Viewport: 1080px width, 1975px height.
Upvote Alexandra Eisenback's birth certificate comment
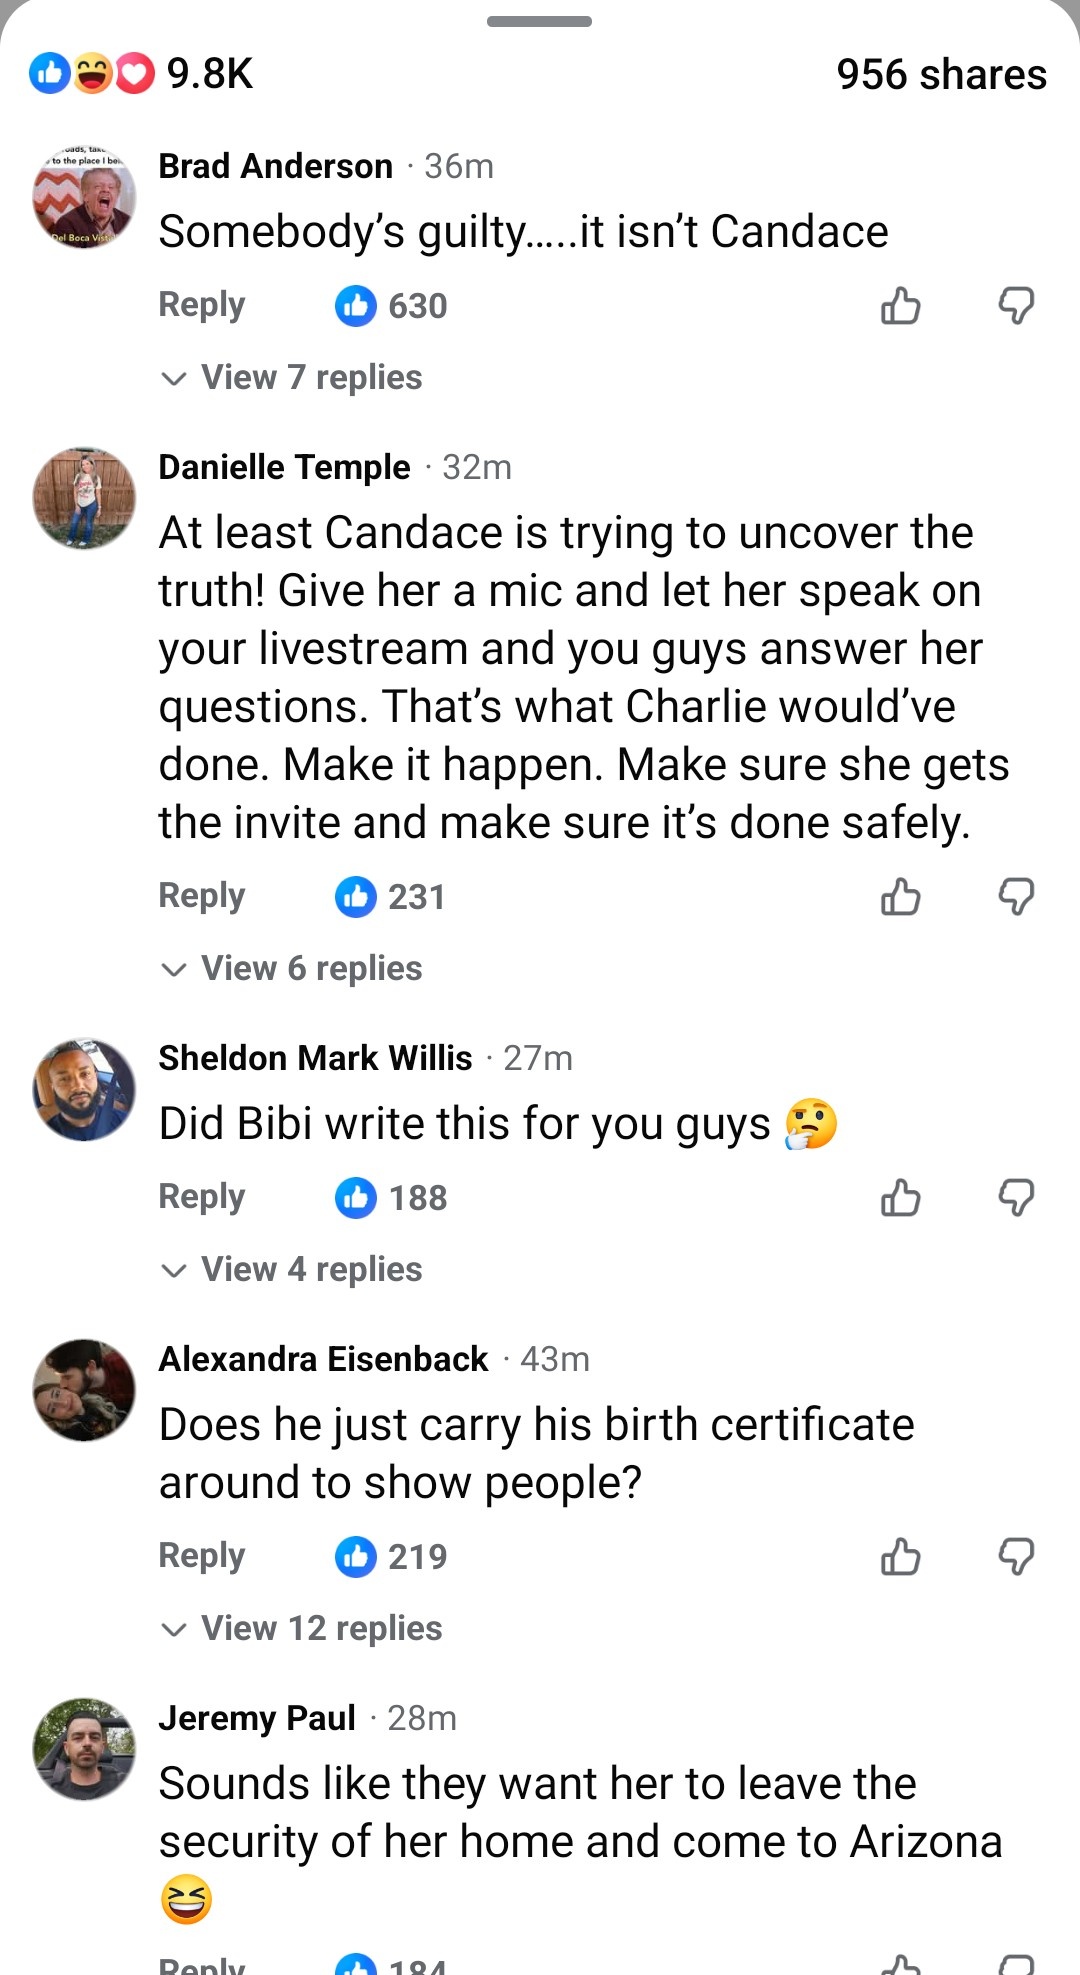pos(900,1556)
